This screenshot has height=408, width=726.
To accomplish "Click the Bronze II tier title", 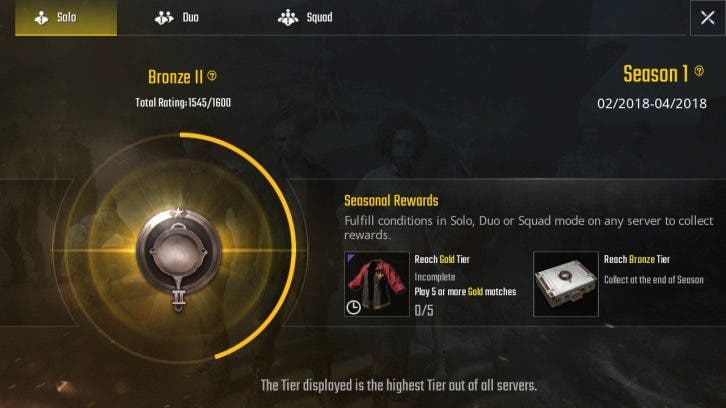I will (175, 77).
